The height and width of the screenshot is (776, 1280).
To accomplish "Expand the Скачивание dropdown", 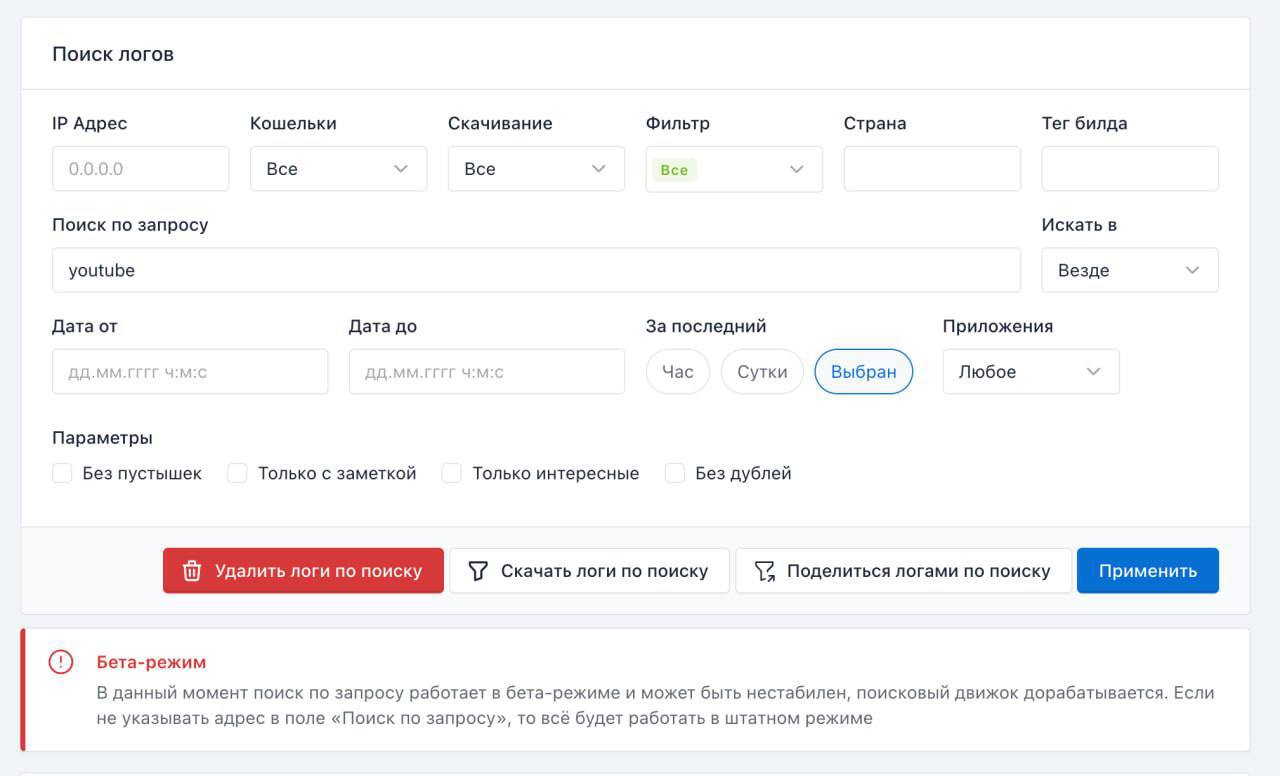I will pos(536,169).
